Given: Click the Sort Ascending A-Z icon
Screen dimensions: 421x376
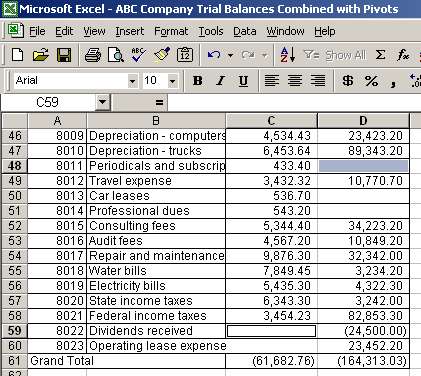Looking at the screenshot, I should click(x=288, y=55).
